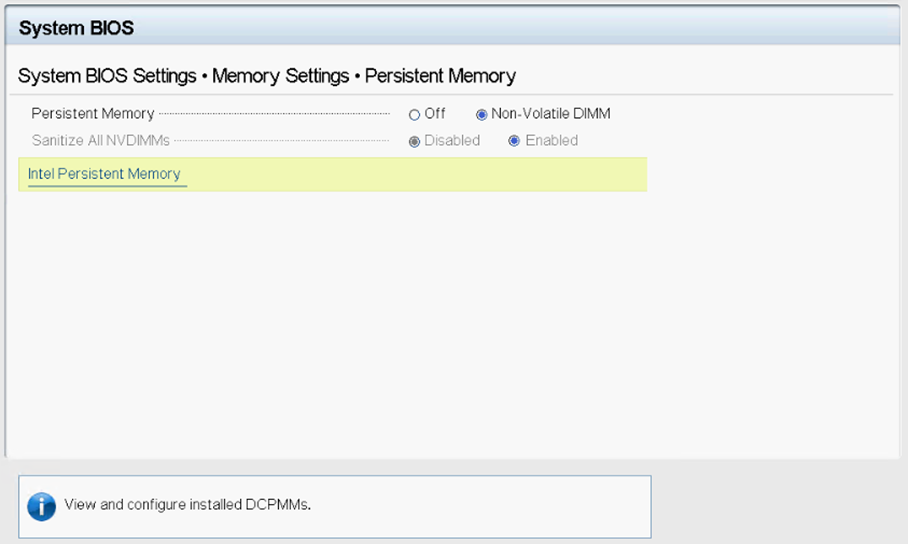Go to Memory Settings breadcrumb
The width and height of the screenshot is (908, 544).
[x=280, y=76]
